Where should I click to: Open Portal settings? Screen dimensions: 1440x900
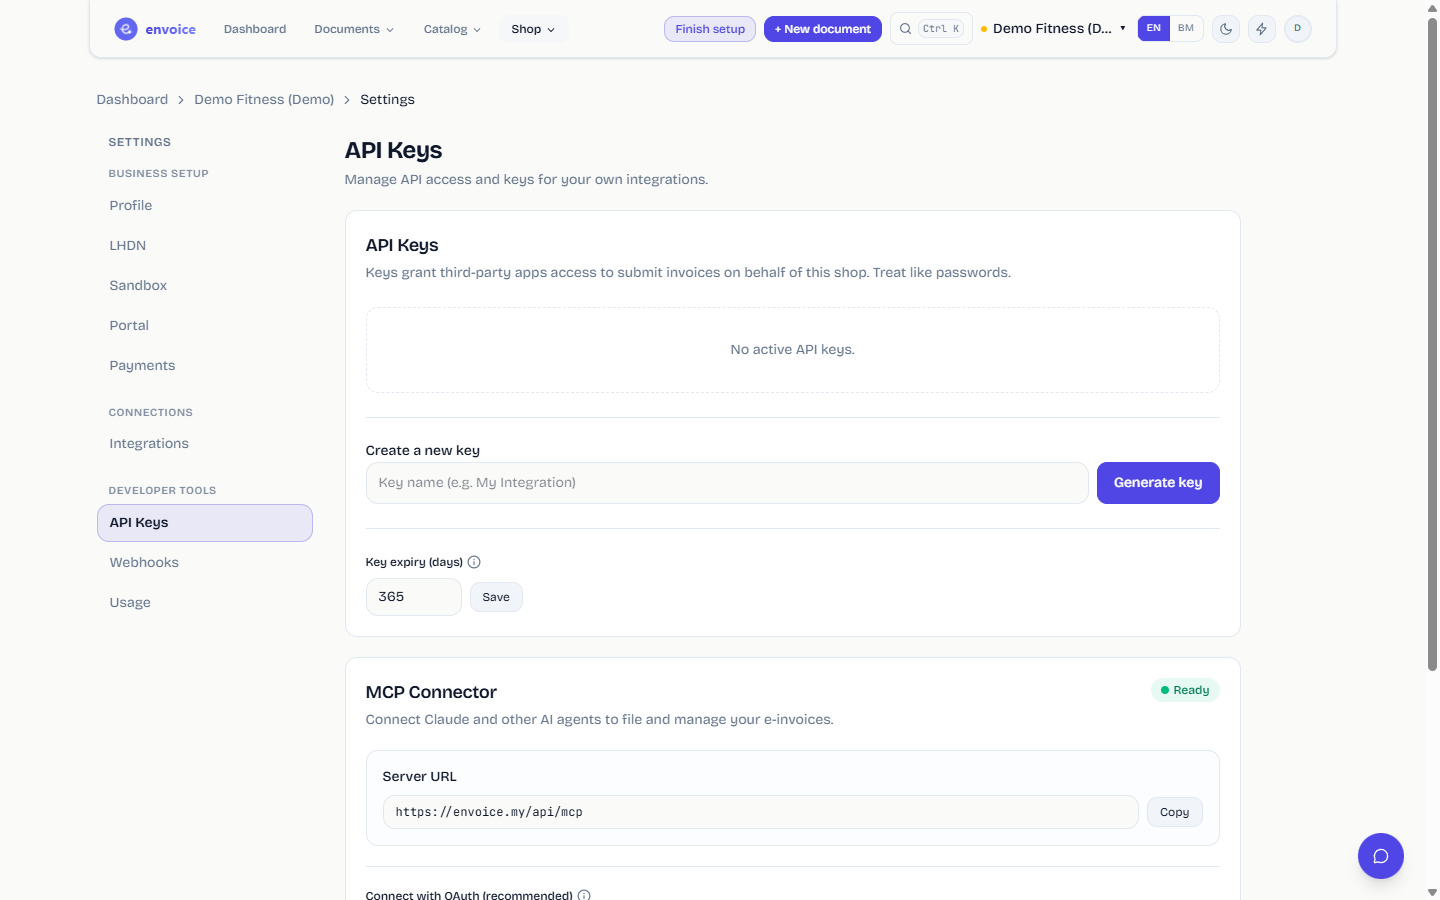205,326
